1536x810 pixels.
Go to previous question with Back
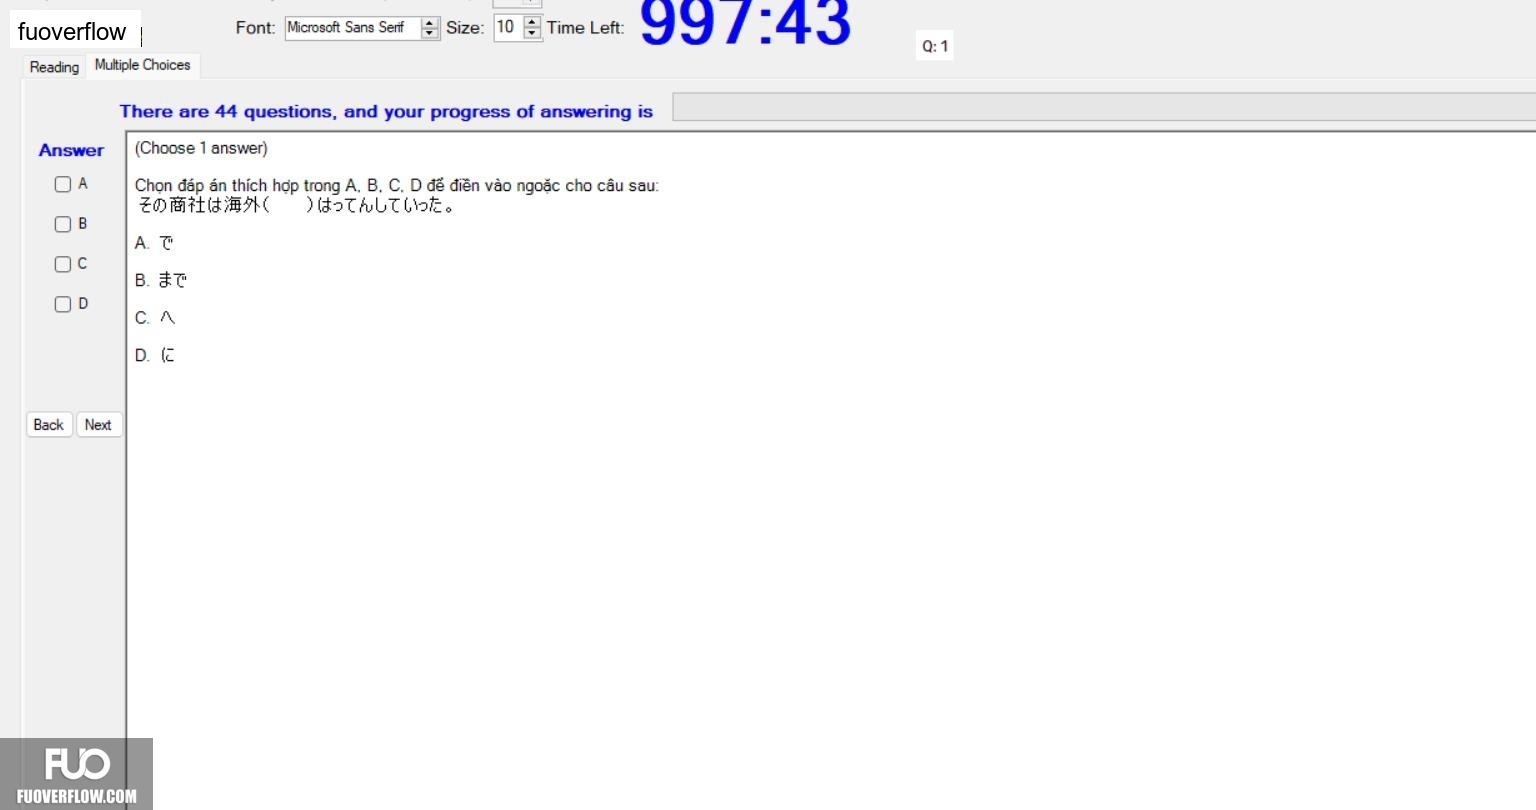point(49,425)
